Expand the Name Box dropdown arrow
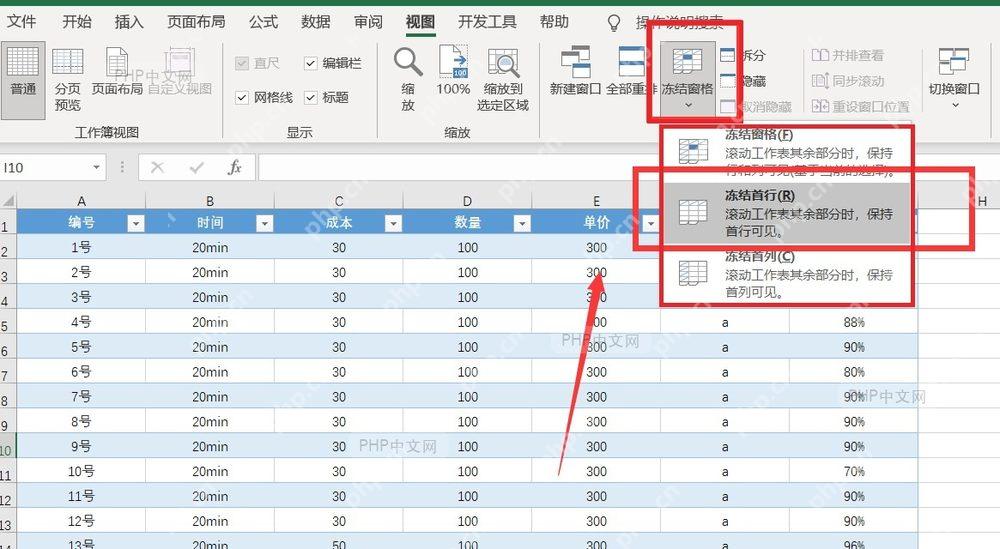The height and width of the screenshot is (549, 1000). click(96, 168)
